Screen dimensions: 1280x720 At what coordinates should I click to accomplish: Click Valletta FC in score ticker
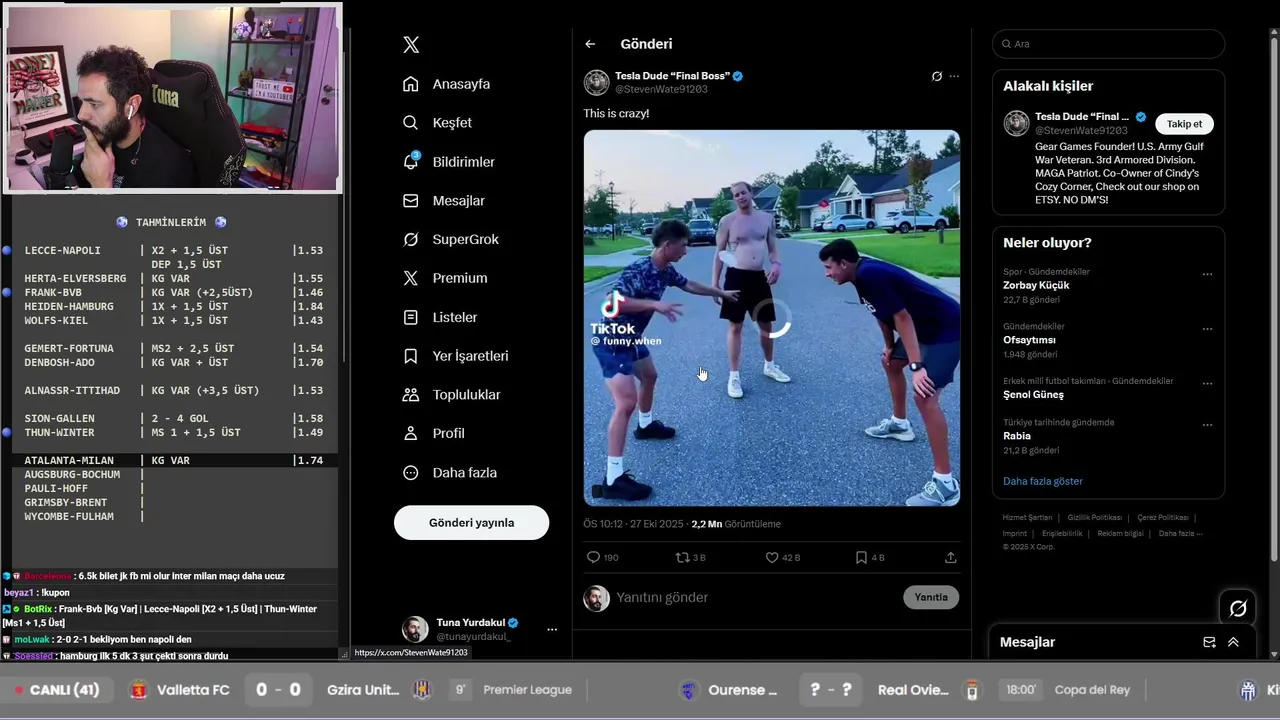click(x=193, y=690)
